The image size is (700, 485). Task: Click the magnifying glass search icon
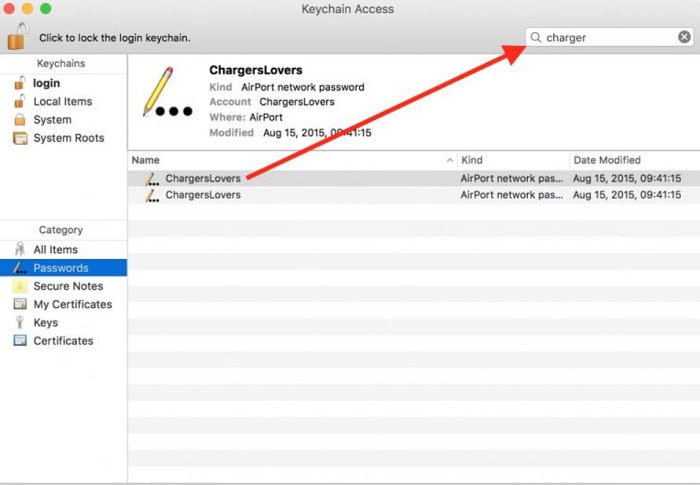tap(536, 37)
